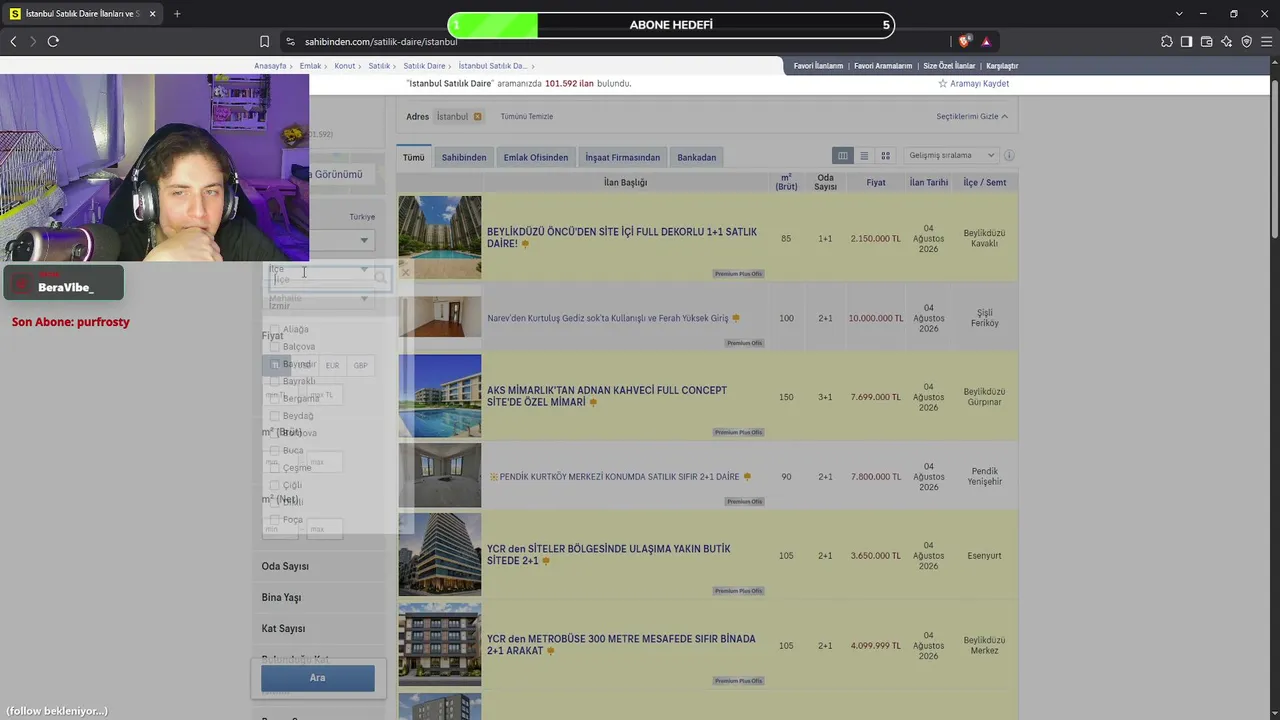Open Size Özel İlanlar link

(949, 66)
